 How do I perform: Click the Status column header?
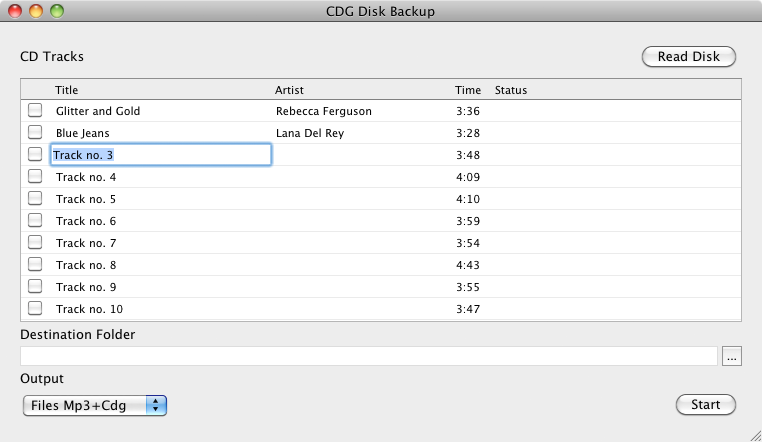point(510,90)
